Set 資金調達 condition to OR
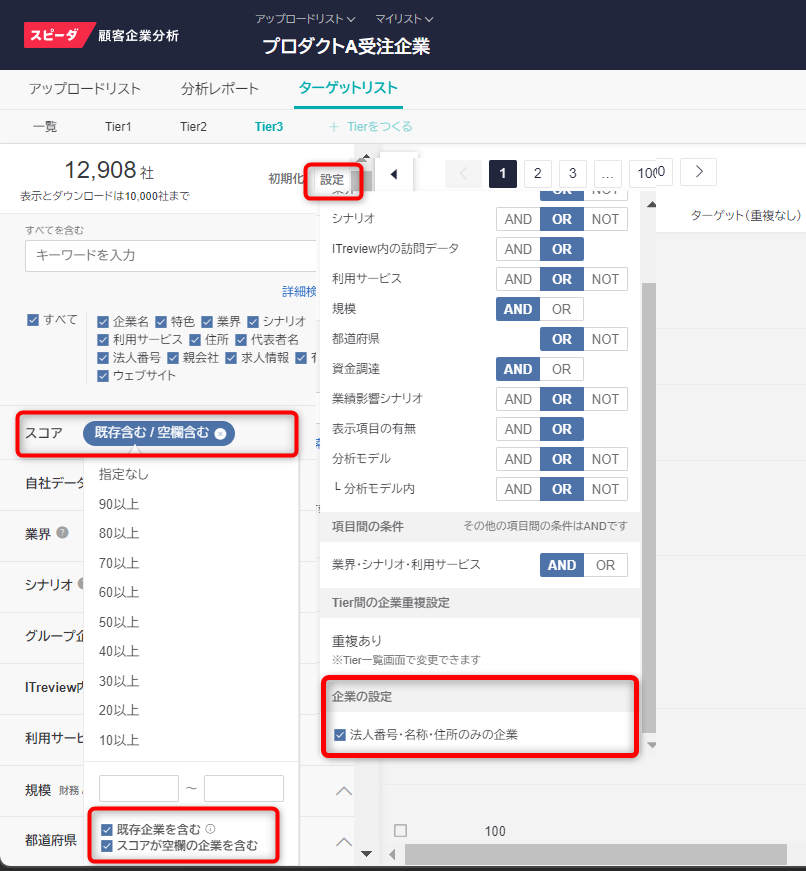The image size is (806, 871). tap(561, 369)
